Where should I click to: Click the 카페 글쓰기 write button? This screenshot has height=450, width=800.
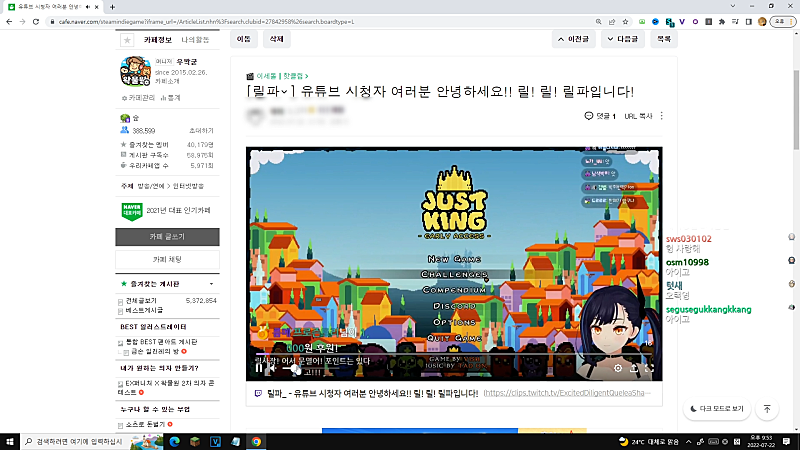click(167, 237)
